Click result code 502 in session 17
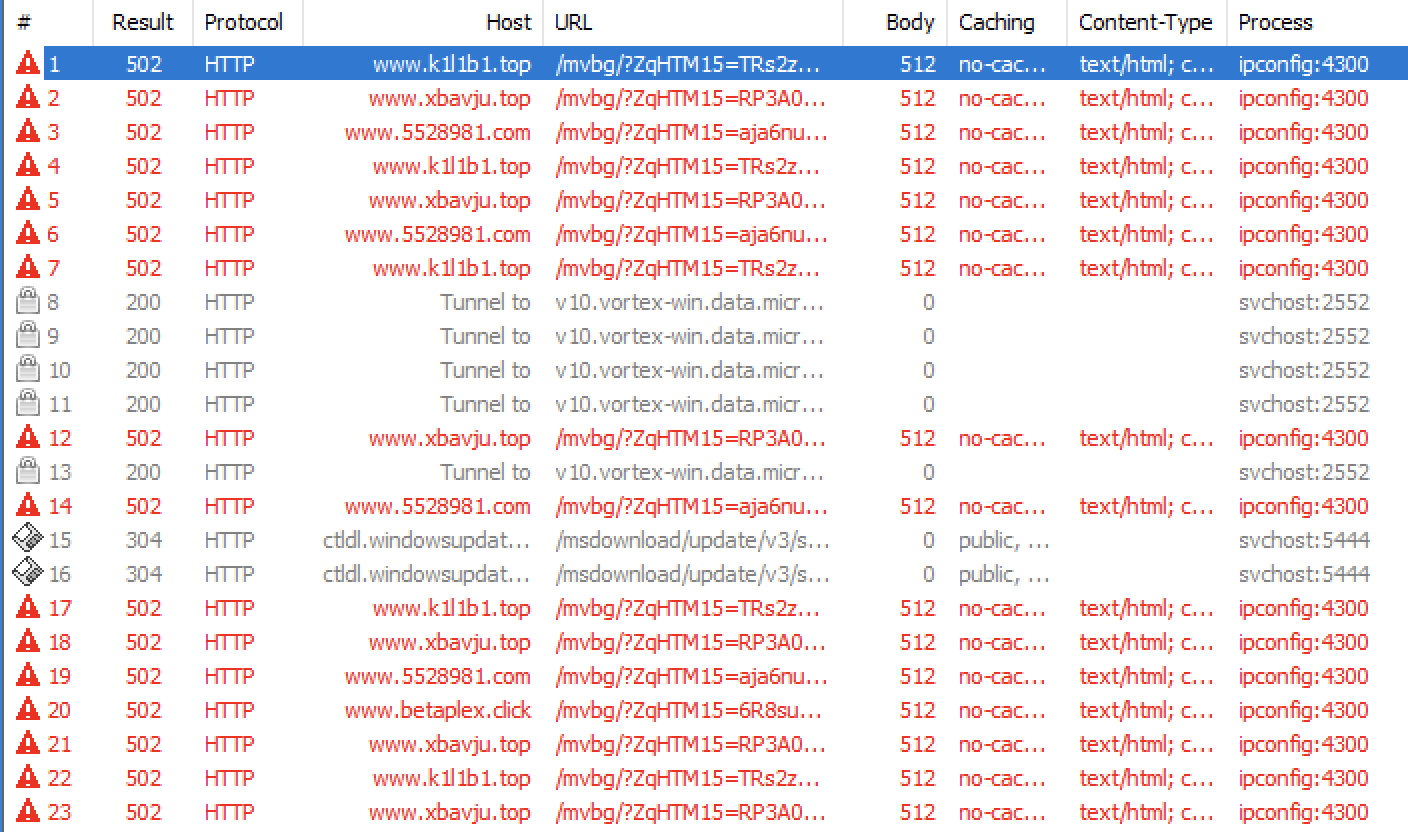 [143, 608]
